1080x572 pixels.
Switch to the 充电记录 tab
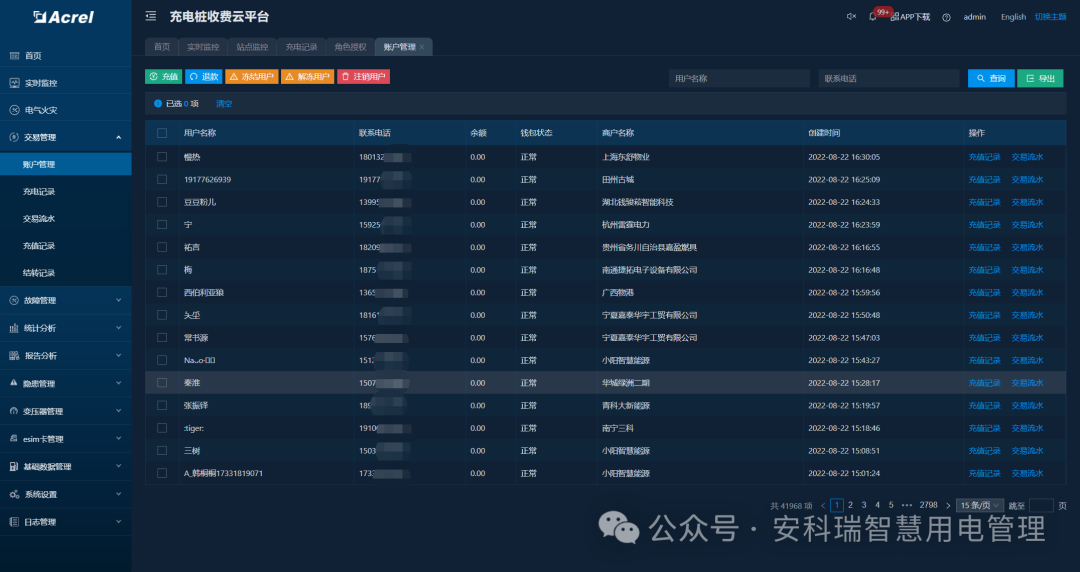(x=301, y=47)
